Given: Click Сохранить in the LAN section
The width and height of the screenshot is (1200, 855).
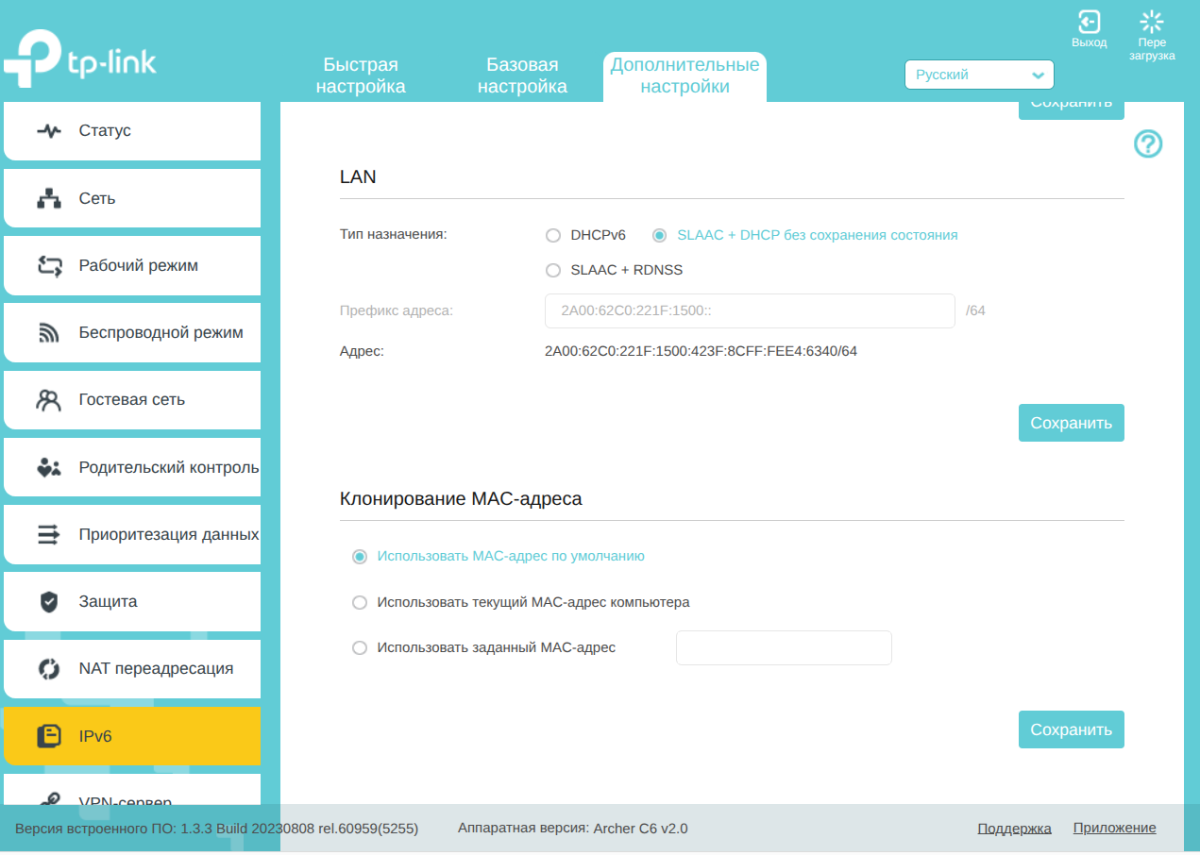Looking at the screenshot, I should [1071, 423].
